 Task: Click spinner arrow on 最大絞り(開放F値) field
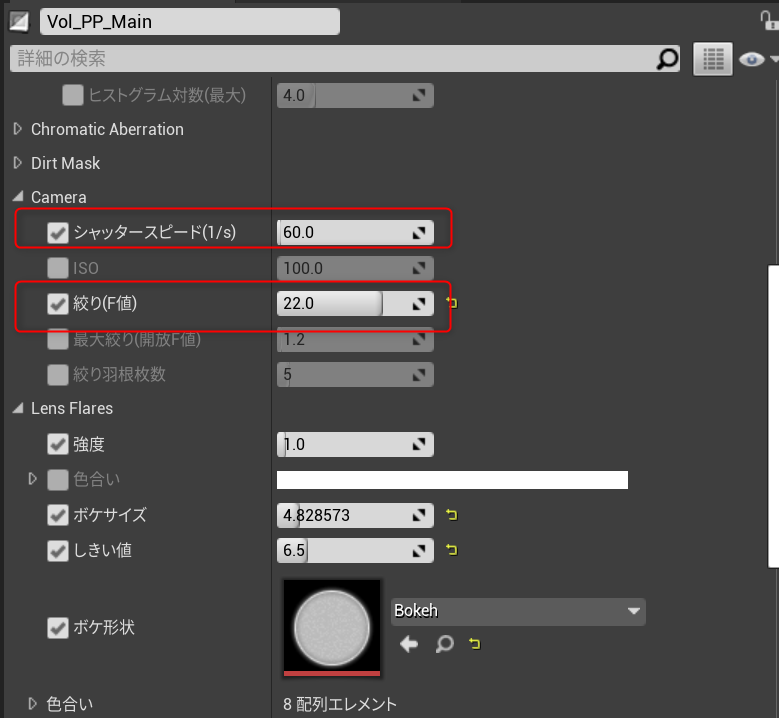(x=419, y=339)
